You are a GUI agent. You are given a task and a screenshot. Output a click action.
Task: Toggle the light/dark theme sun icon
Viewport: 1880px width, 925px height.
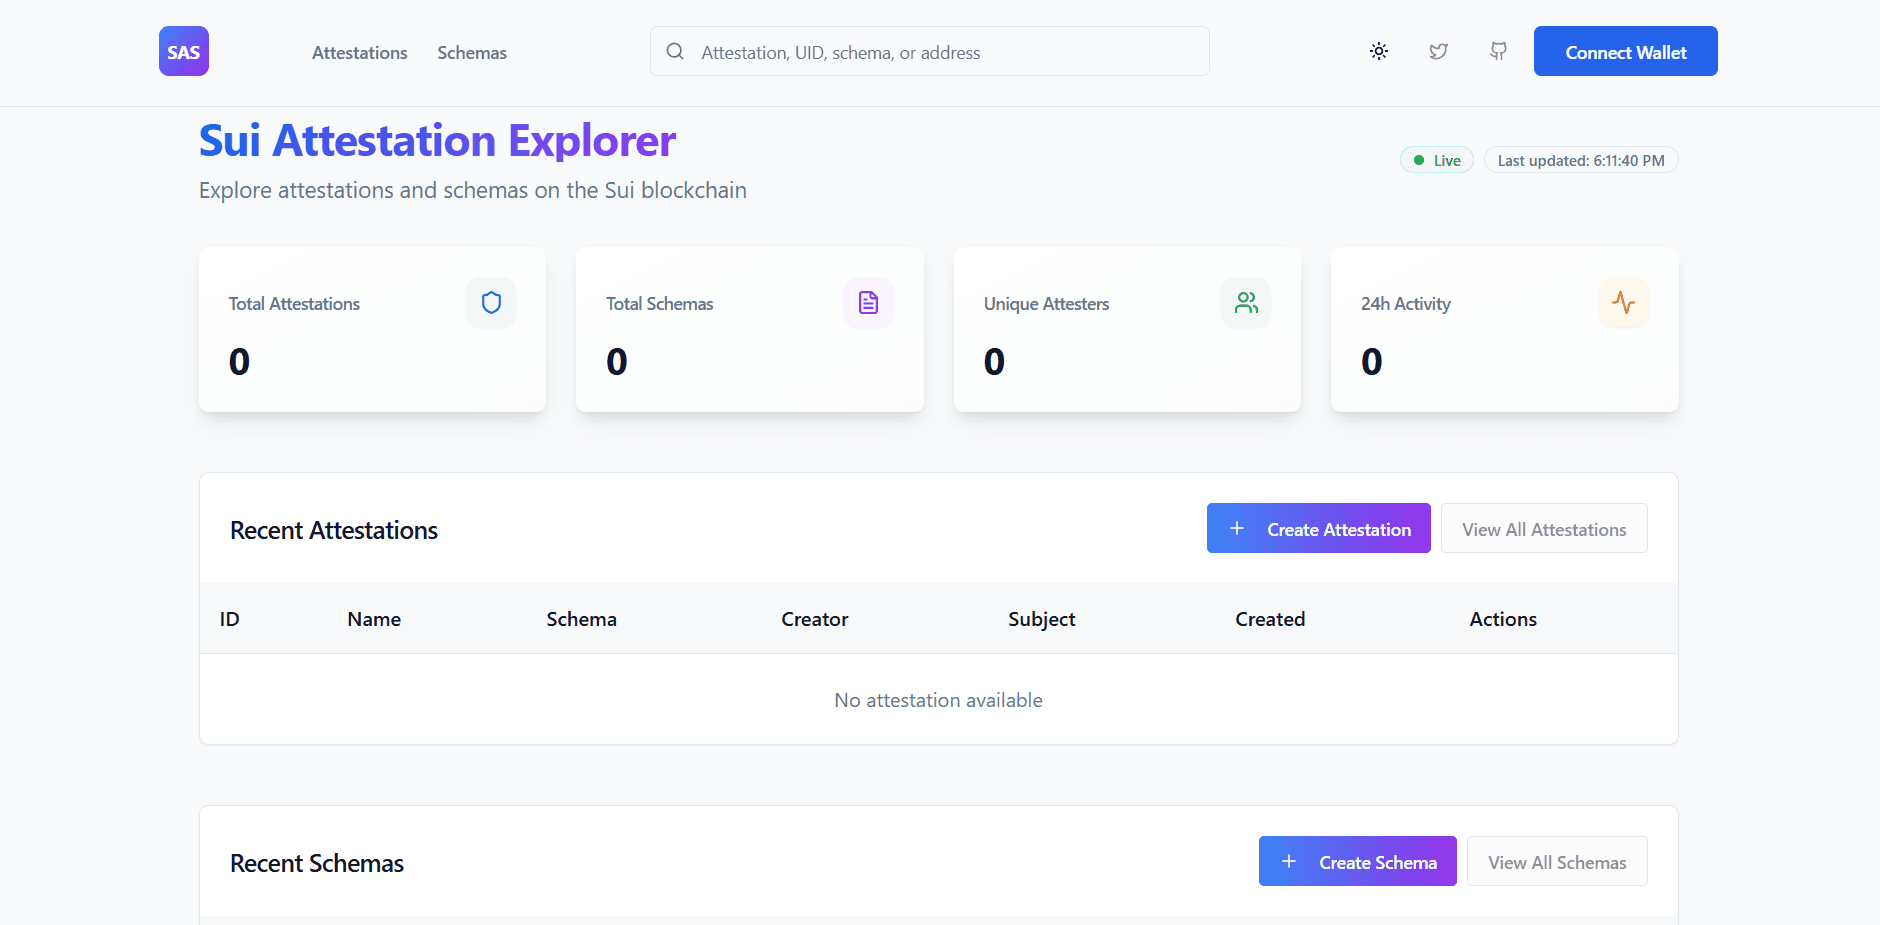(x=1379, y=51)
